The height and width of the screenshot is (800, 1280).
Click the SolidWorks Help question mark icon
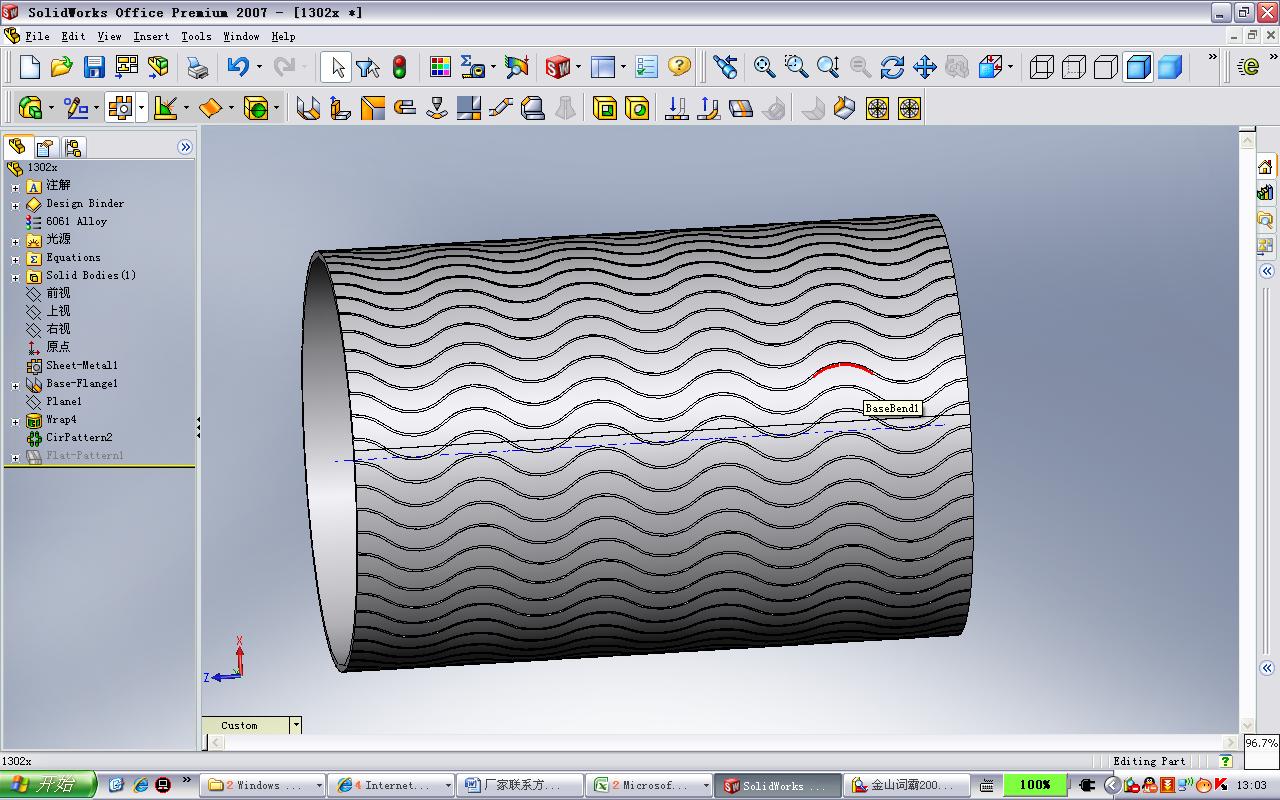[x=679, y=67]
